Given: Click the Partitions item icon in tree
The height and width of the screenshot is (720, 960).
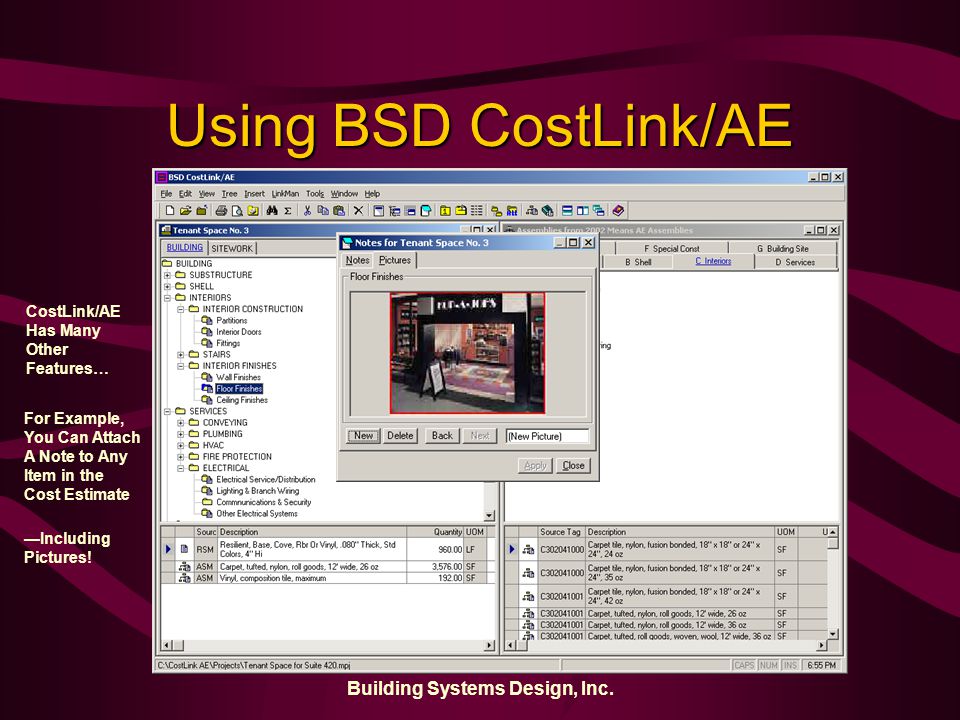Looking at the screenshot, I should (x=207, y=320).
